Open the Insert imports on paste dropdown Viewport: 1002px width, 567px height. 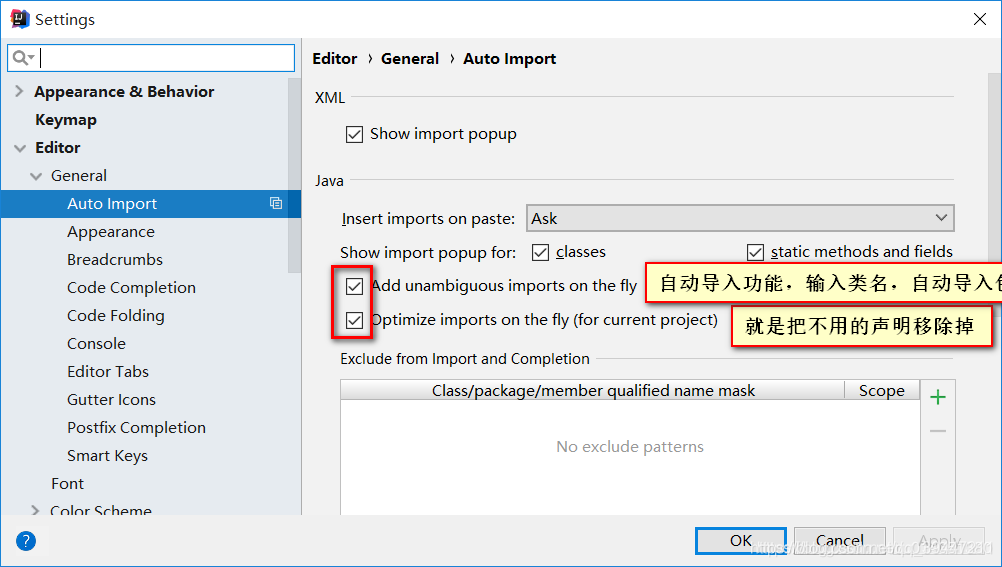pos(740,218)
